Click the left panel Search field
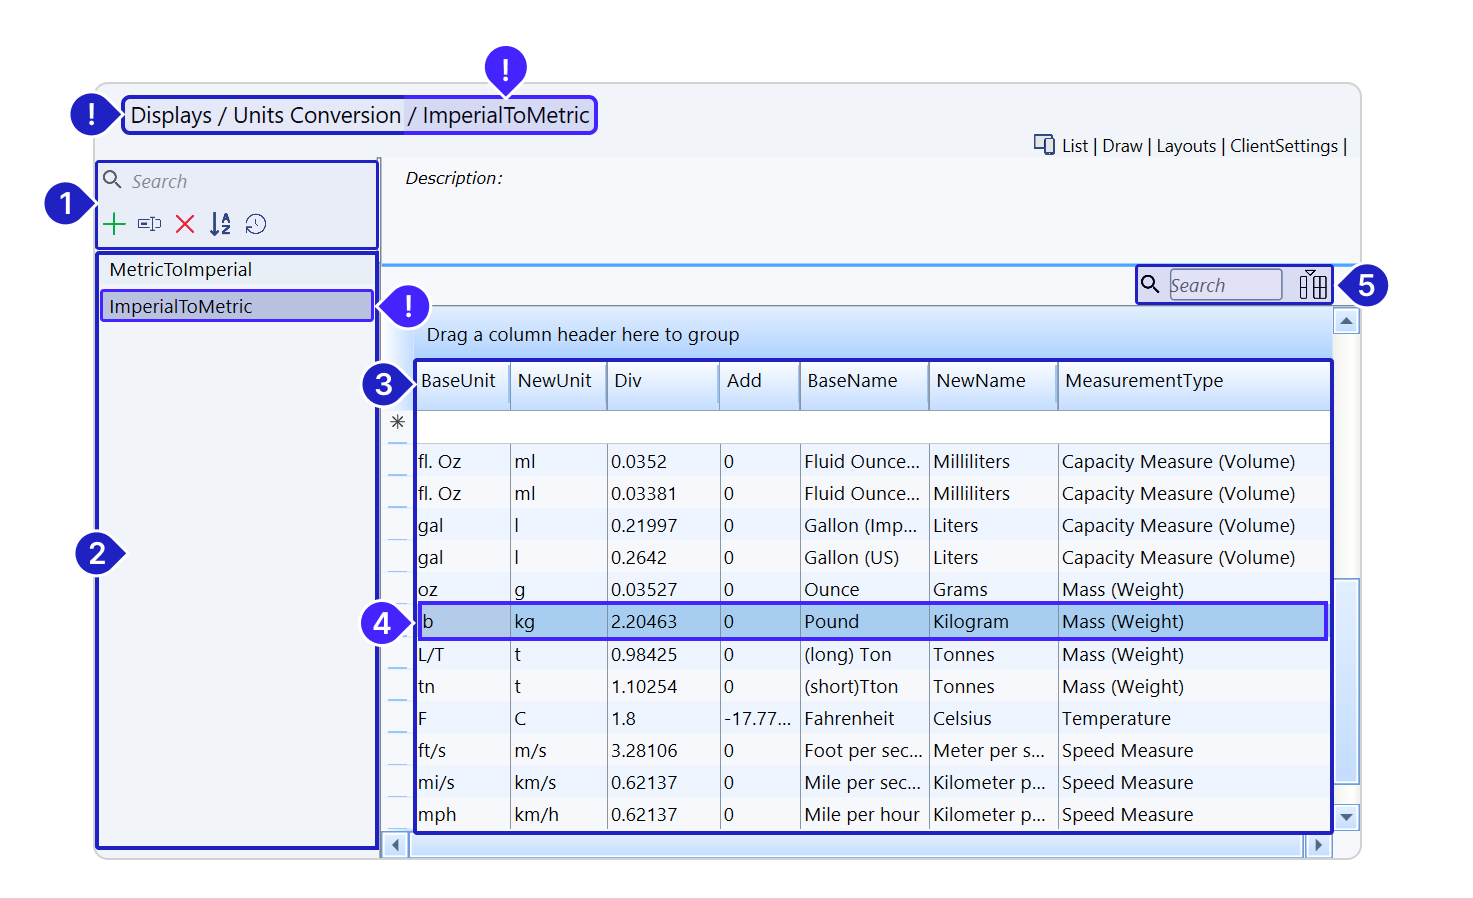1473x898 pixels. (240, 182)
